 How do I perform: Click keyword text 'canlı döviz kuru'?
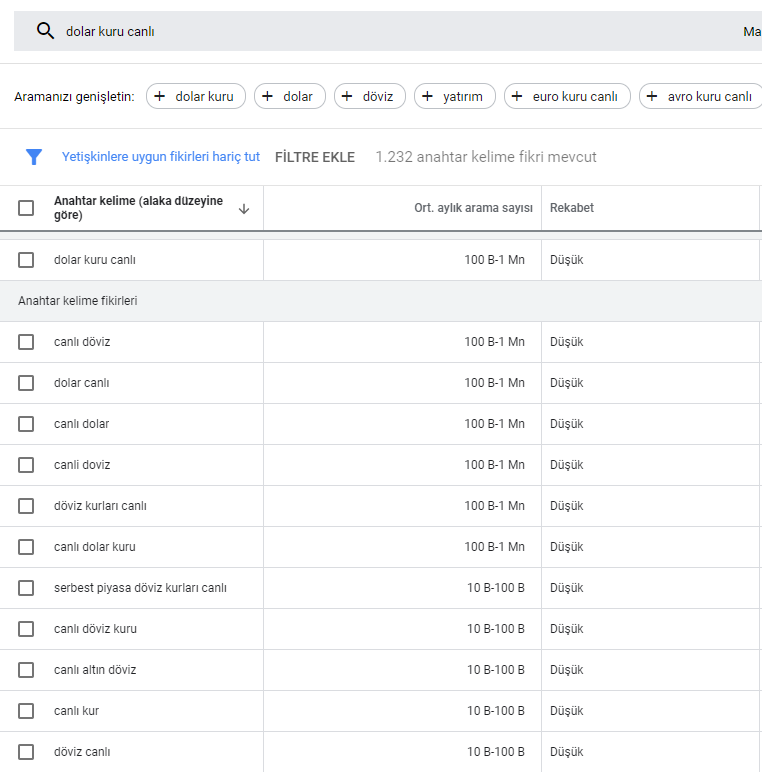click(95, 629)
